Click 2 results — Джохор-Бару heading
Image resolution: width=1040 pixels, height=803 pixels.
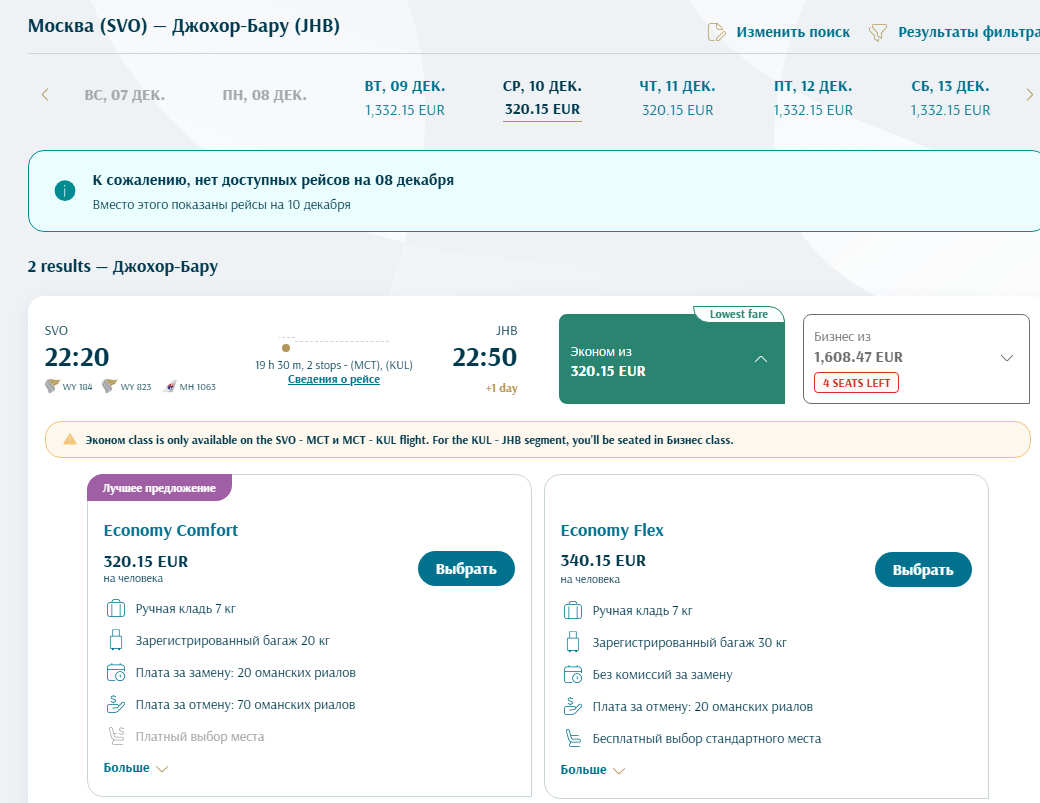[x=123, y=266]
